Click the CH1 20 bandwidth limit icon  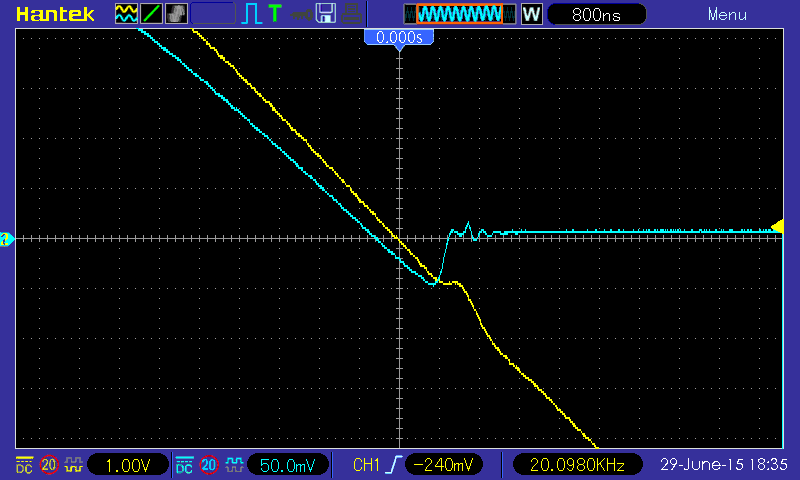point(49,465)
